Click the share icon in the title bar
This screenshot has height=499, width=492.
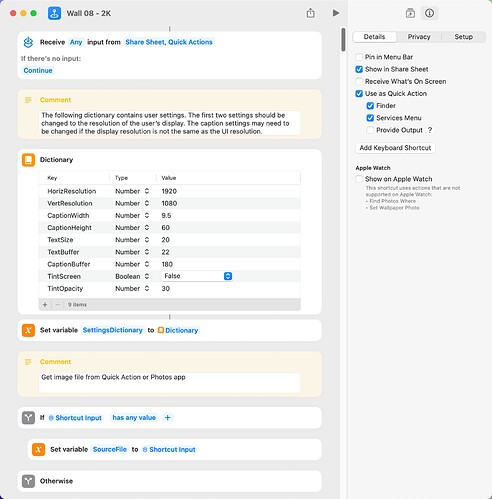310,13
